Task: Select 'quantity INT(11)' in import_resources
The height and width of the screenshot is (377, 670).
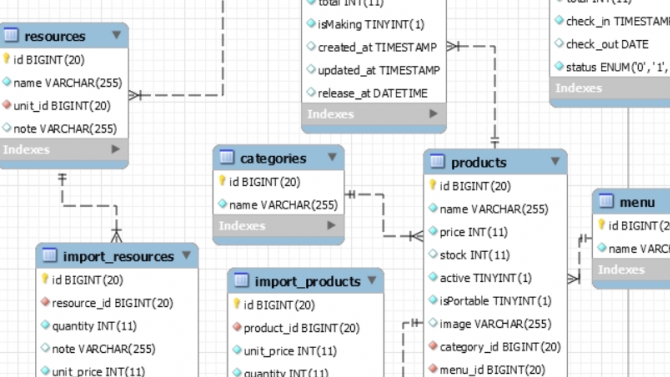Action: 94,326
